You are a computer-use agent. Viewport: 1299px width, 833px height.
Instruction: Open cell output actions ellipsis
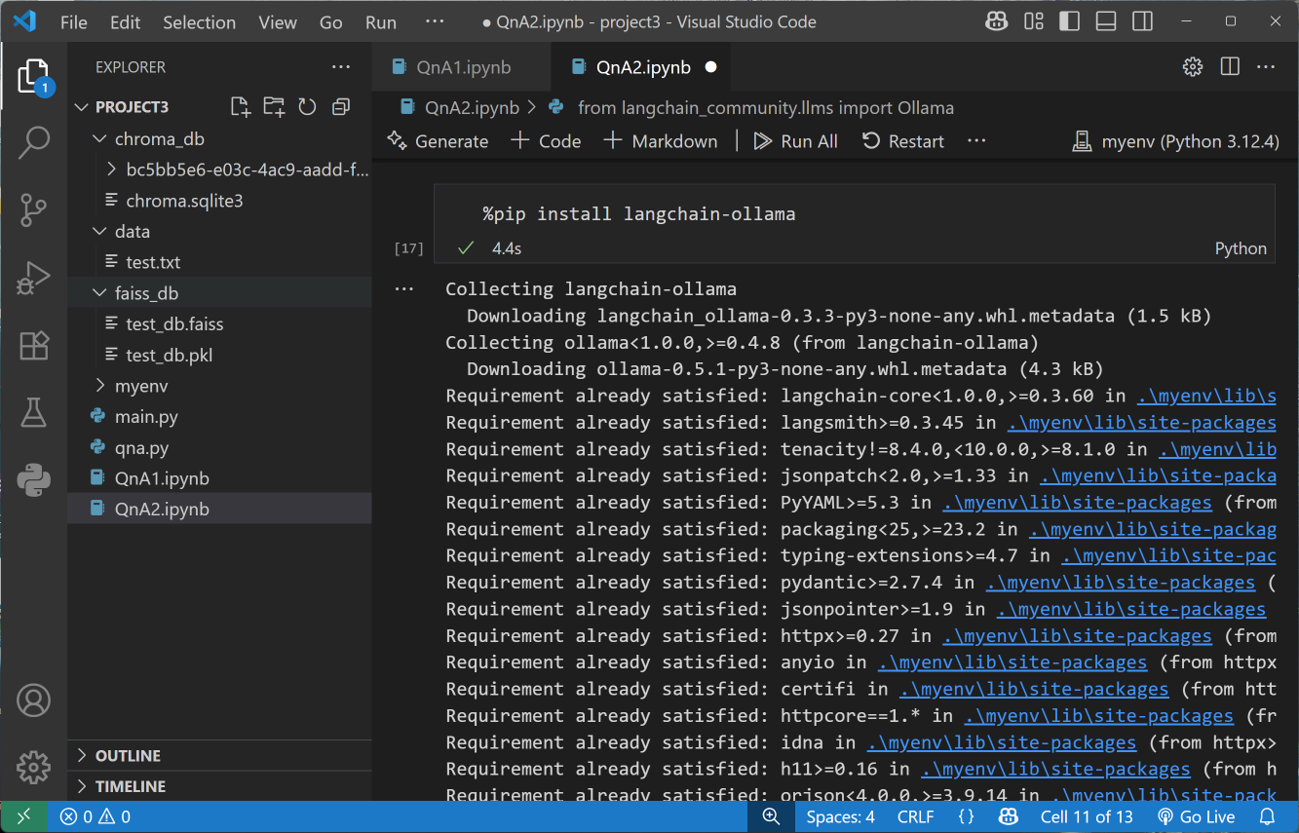pyautogui.click(x=404, y=289)
